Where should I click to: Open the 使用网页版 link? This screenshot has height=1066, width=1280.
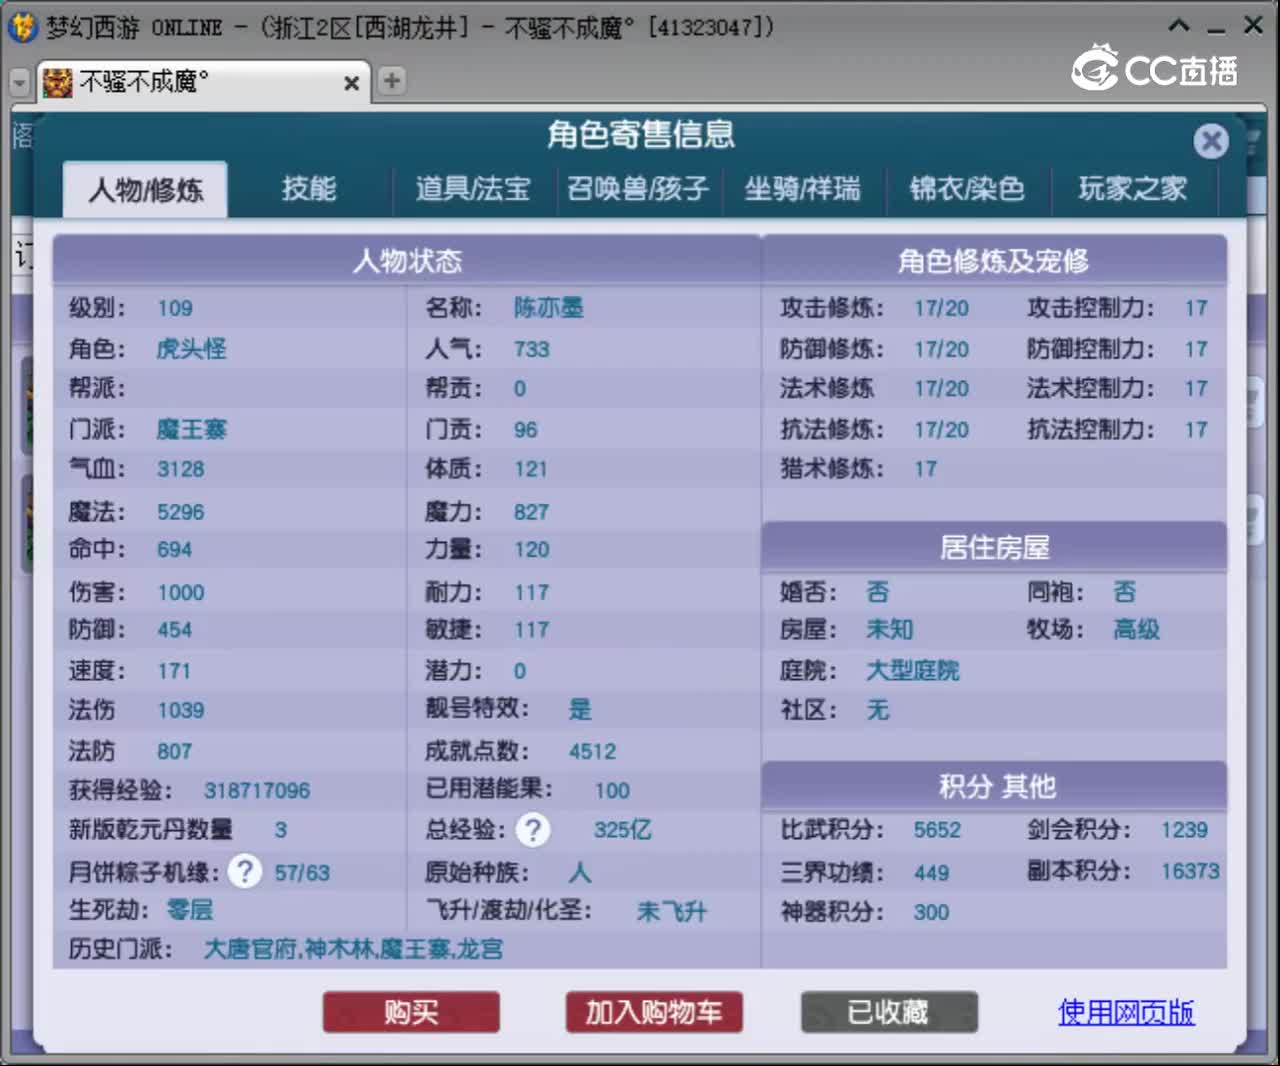(1126, 1012)
